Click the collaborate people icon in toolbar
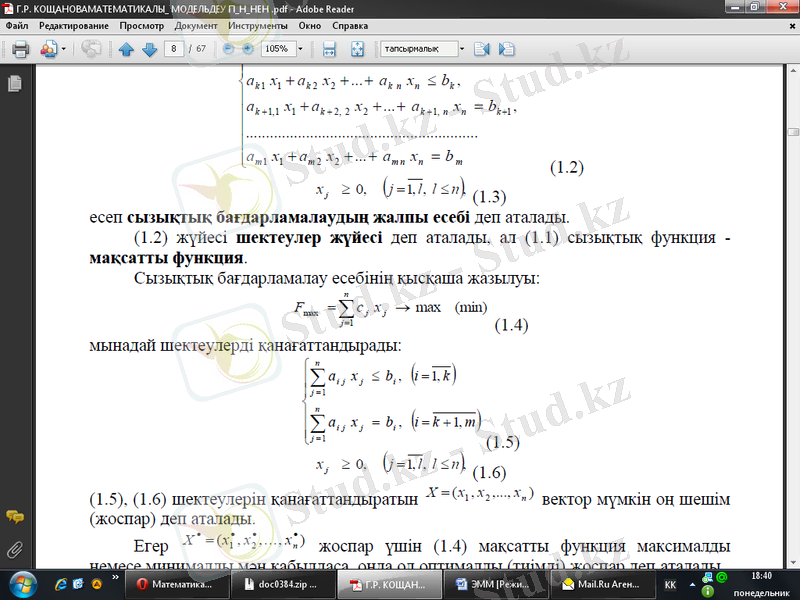This screenshot has width=800, height=600. (x=48, y=49)
